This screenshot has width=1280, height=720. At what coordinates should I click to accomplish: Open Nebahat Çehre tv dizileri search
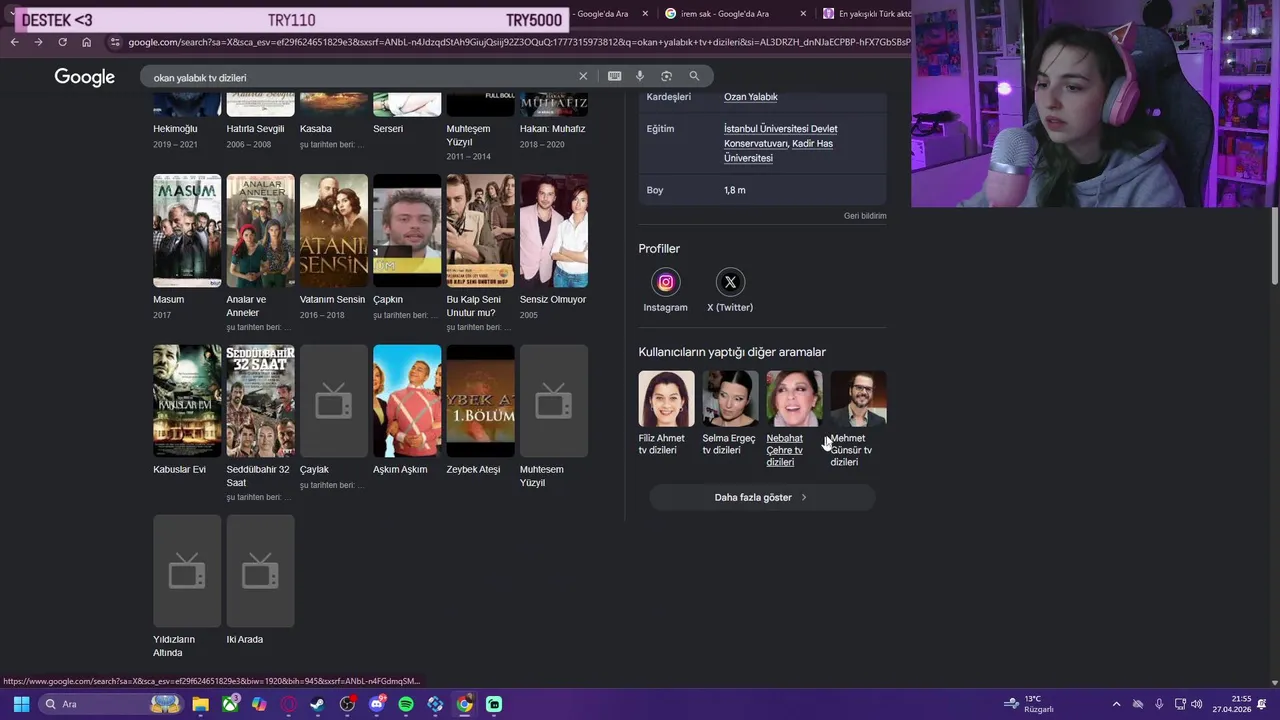pos(794,419)
